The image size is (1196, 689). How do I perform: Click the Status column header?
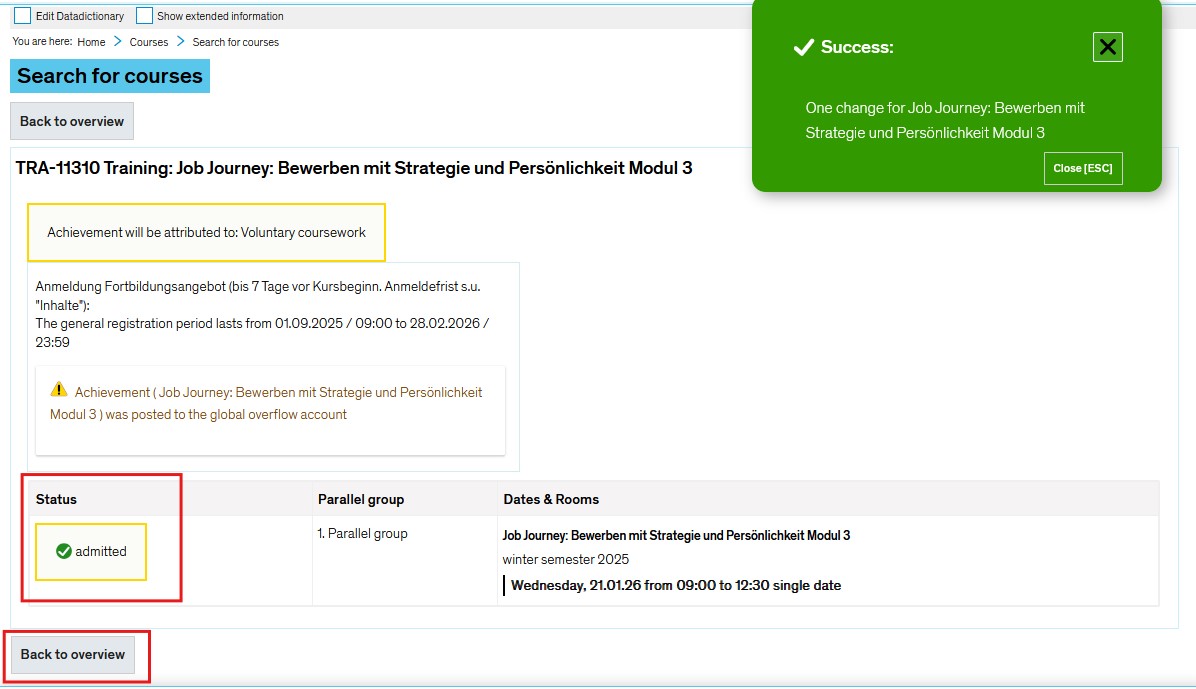tap(56, 499)
